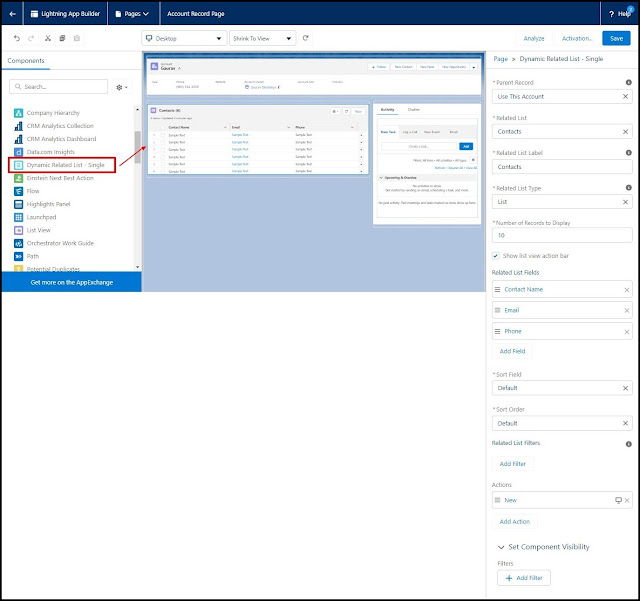Screen dimensions: 640x601
Task: Copy the selected component
Action: click(x=62, y=38)
